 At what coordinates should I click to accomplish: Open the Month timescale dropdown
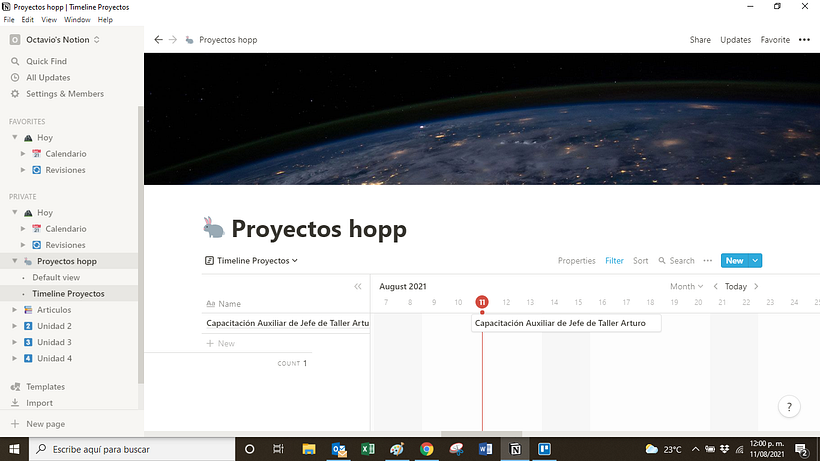pyautogui.click(x=686, y=287)
